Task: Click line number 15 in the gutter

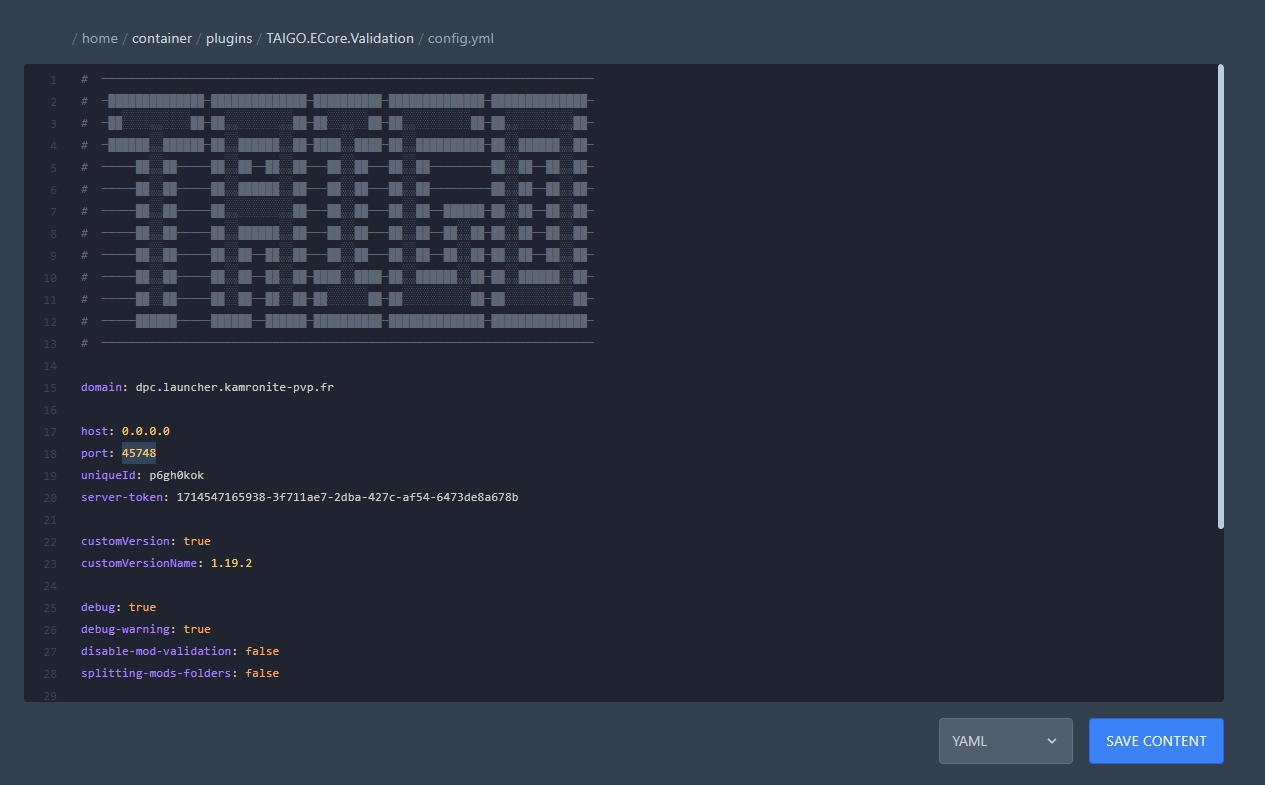Action: coord(50,387)
